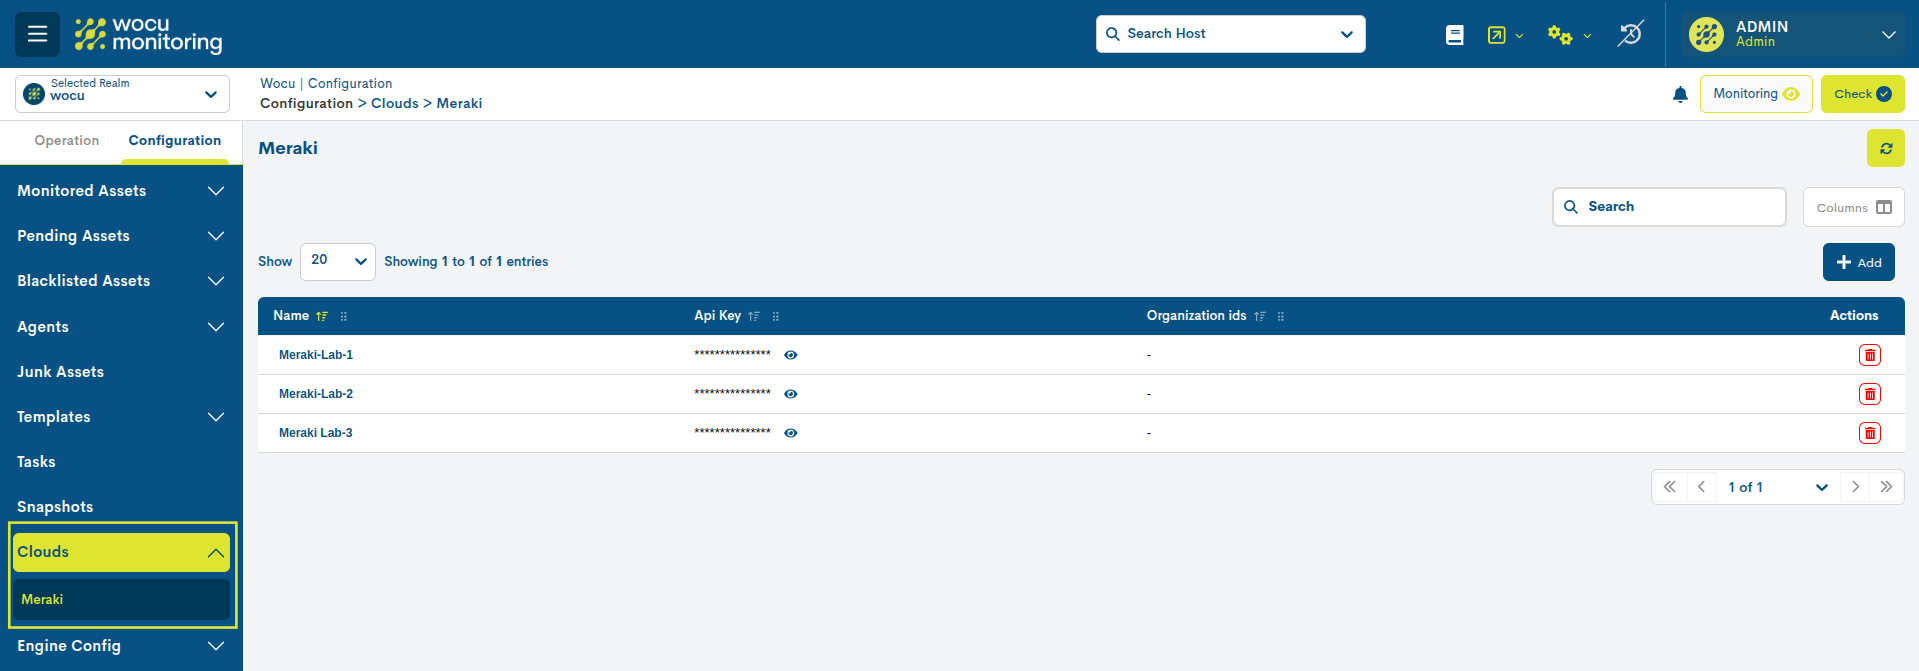The image size is (1919, 671).
Task: Grab the Name column drag handle
Action: click(x=344, y=316)
